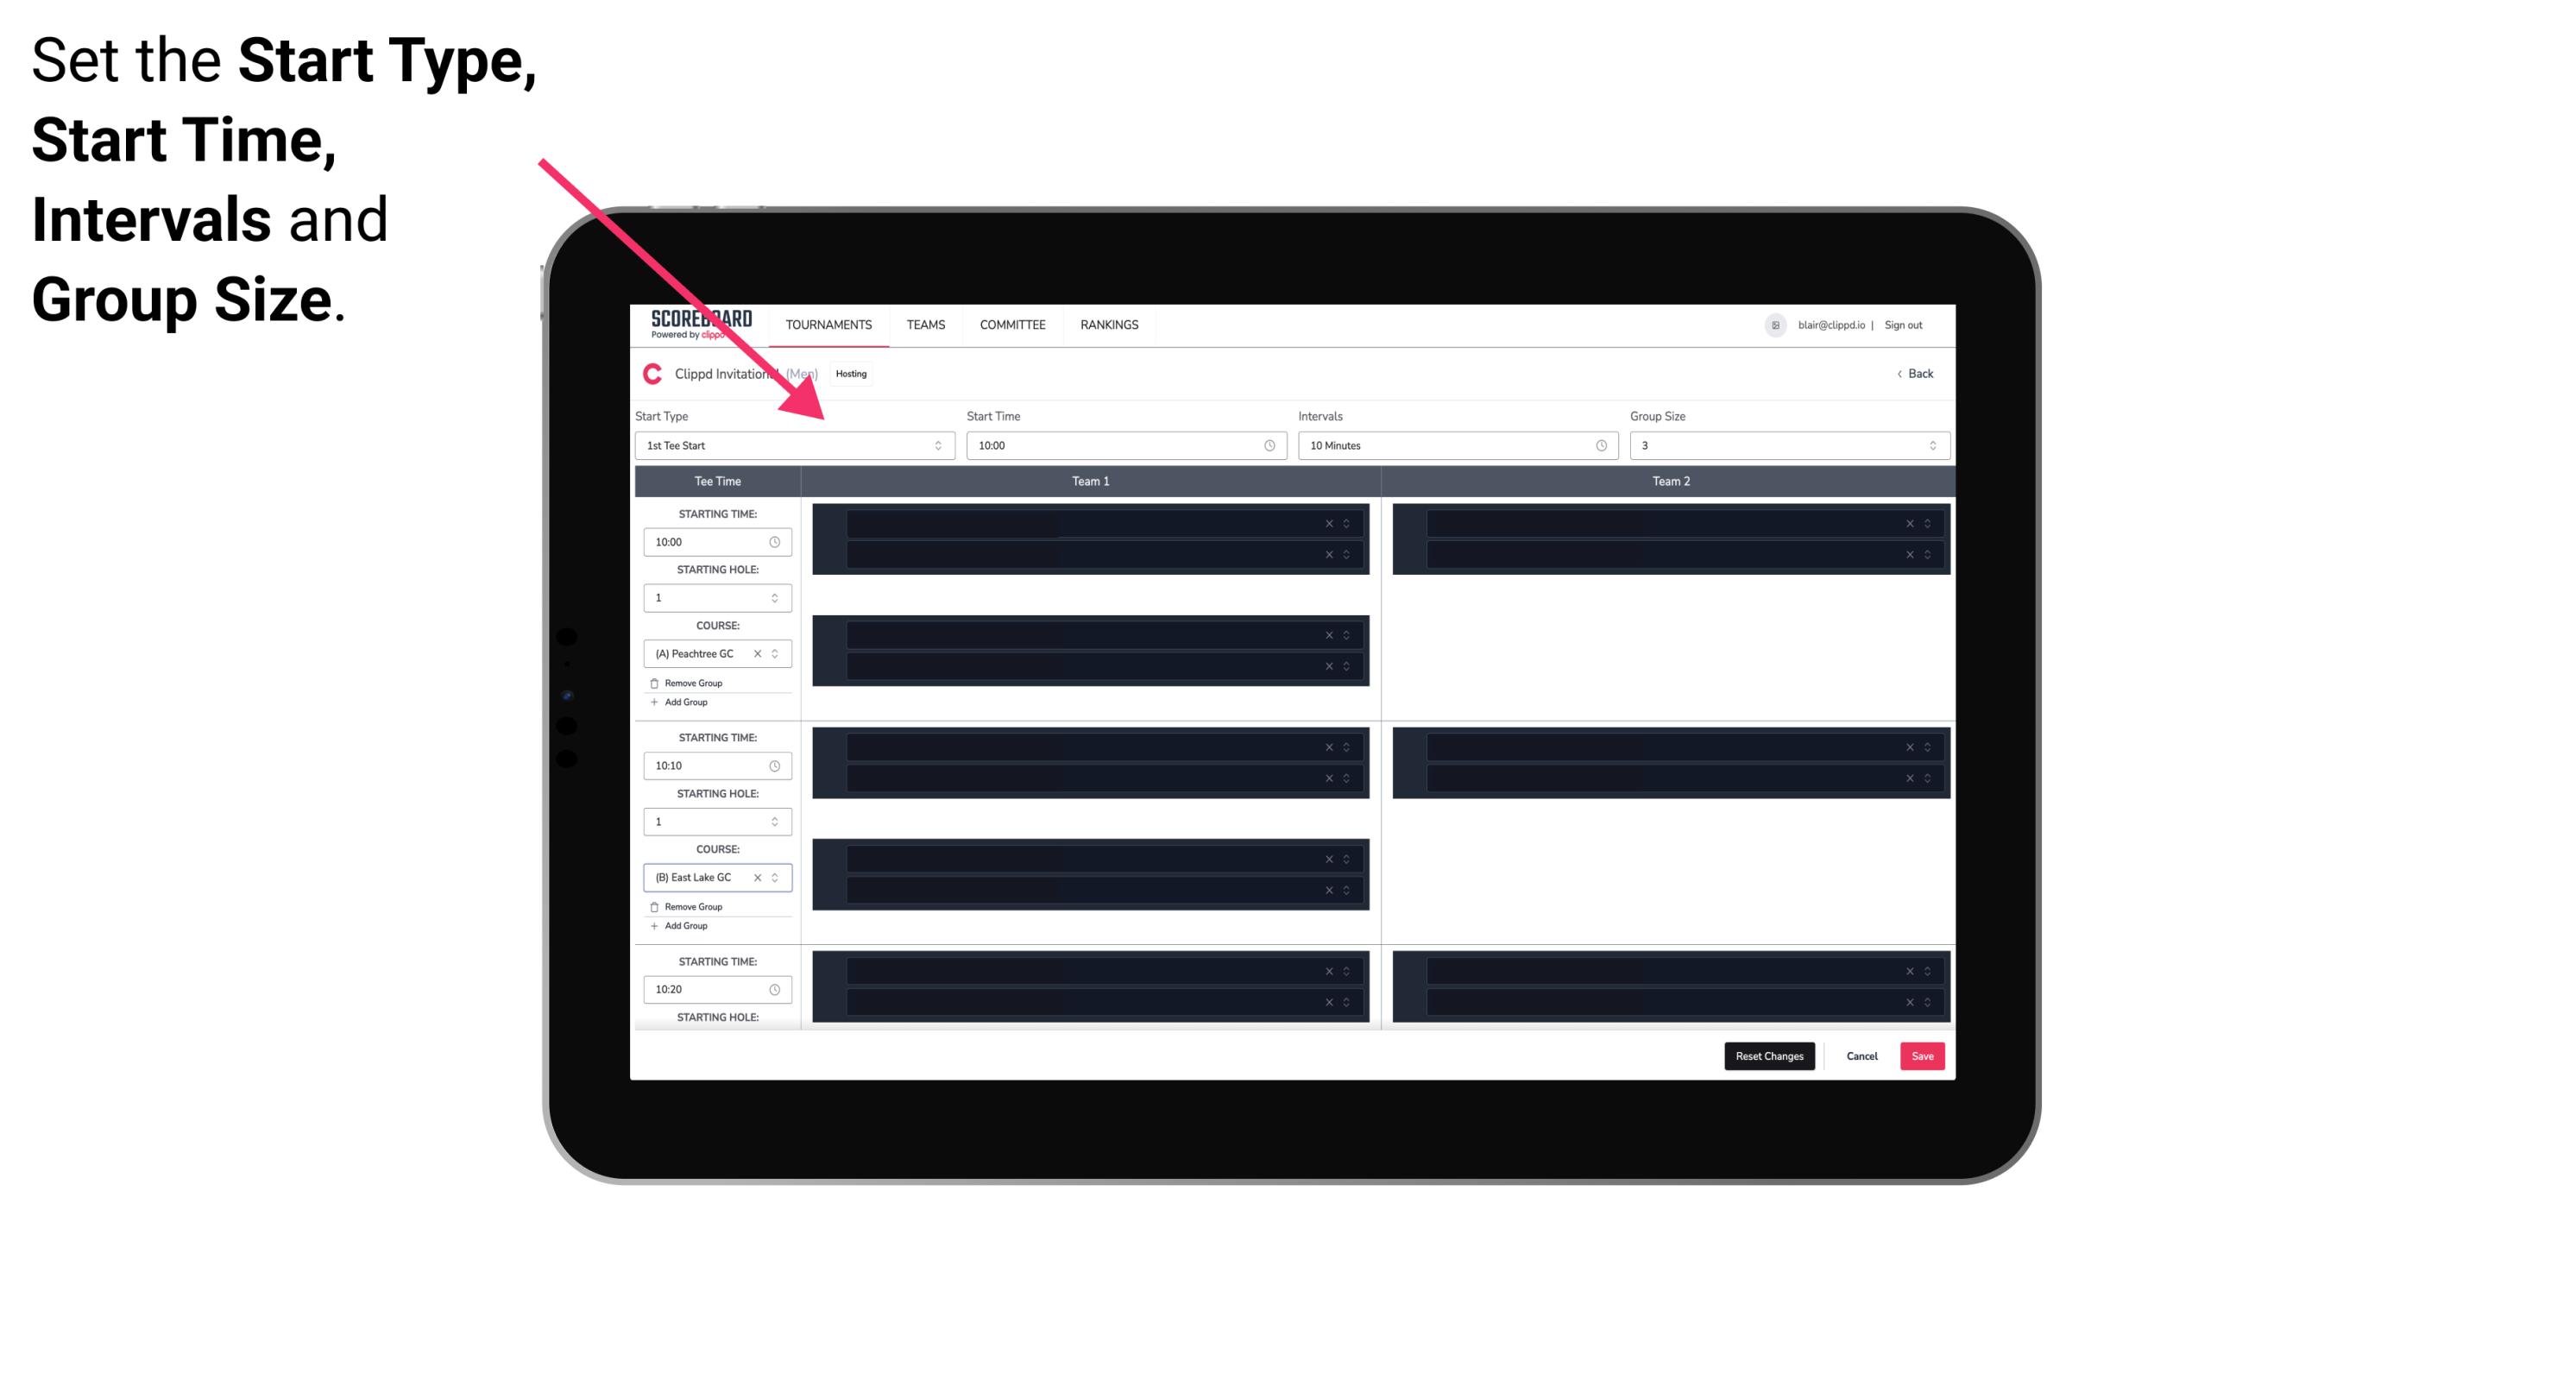The height and width of the screenshot is (1386, 2576).
Task: Click the X icon next to East Lake GC course
Action: 761,878
